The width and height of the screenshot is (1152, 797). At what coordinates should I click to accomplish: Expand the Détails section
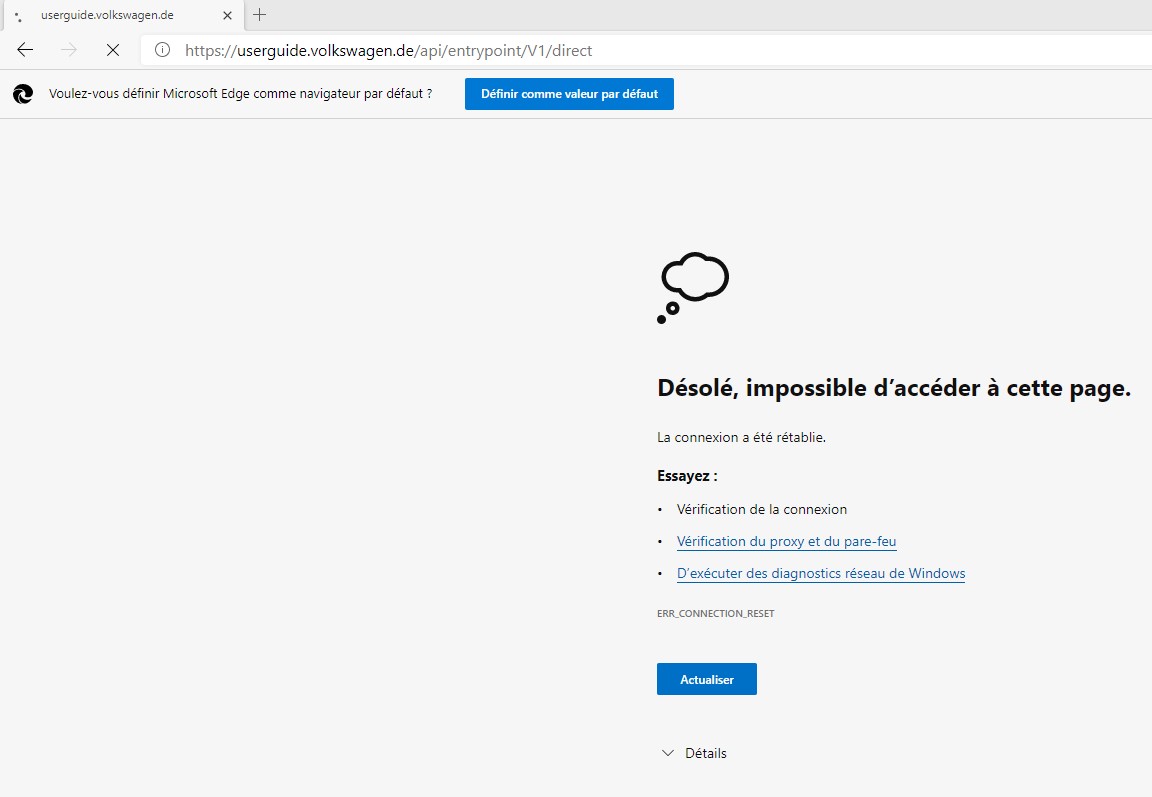694,753
